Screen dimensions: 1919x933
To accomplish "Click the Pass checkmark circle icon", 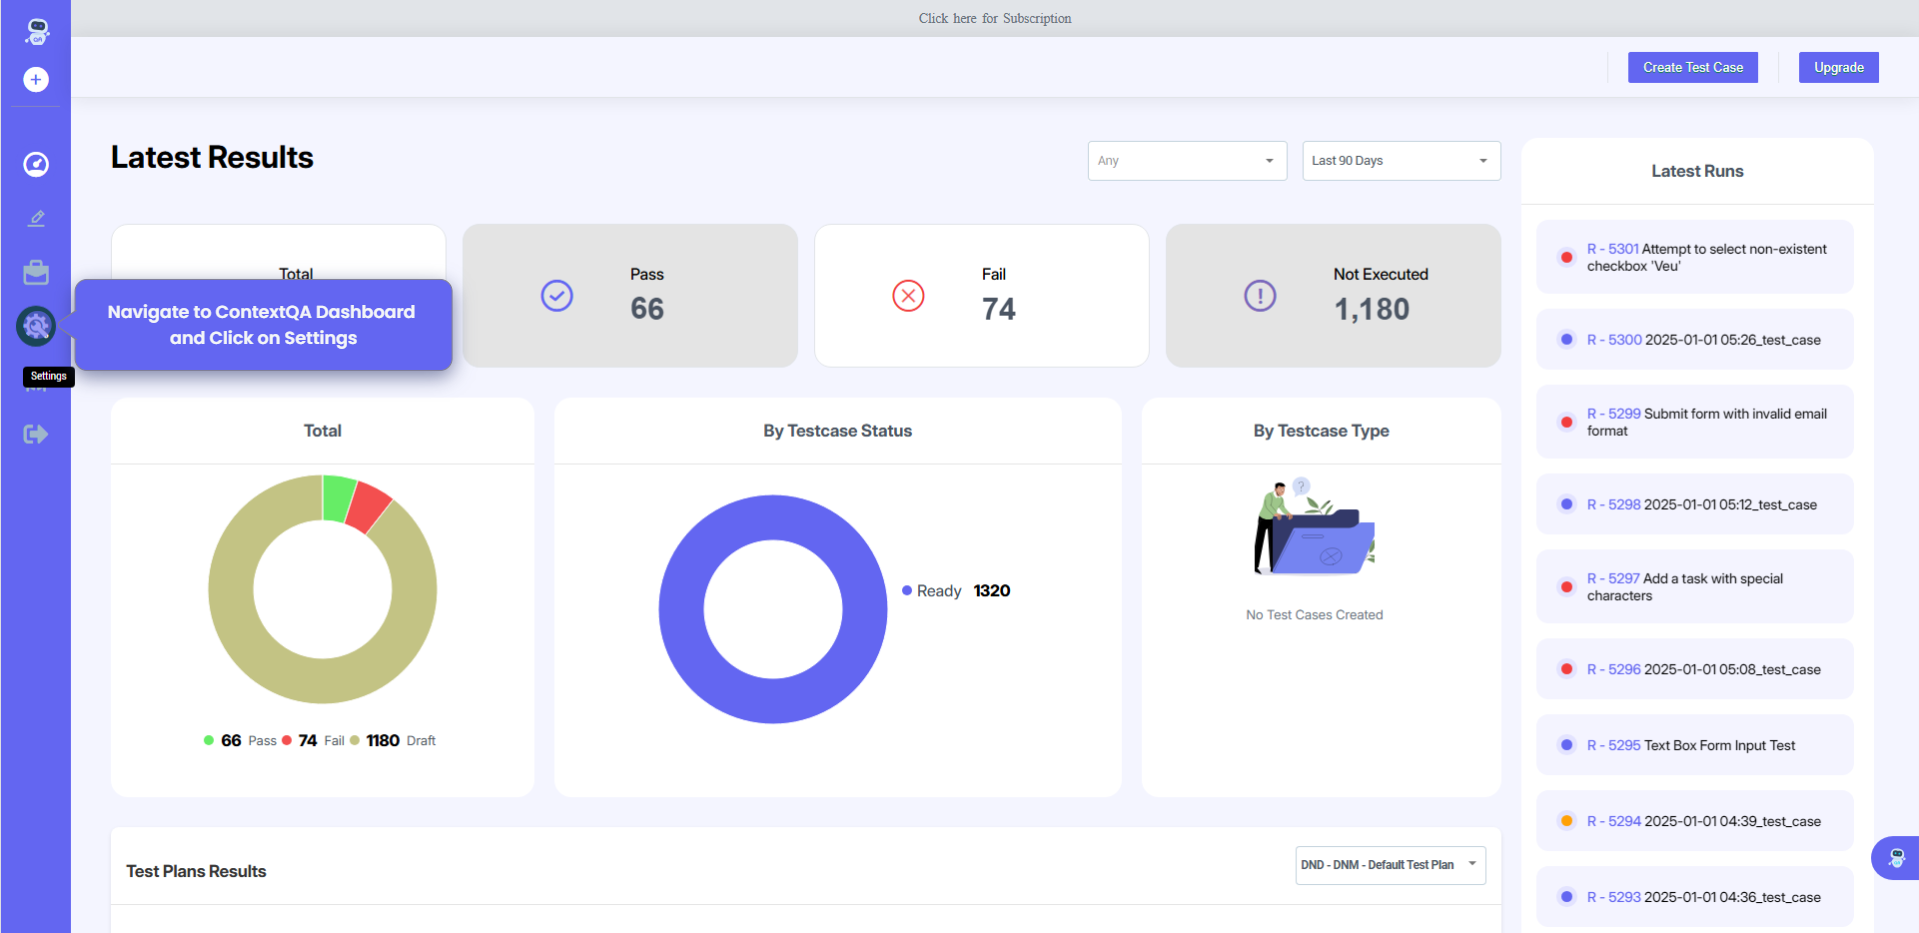I will pos(557,296).
